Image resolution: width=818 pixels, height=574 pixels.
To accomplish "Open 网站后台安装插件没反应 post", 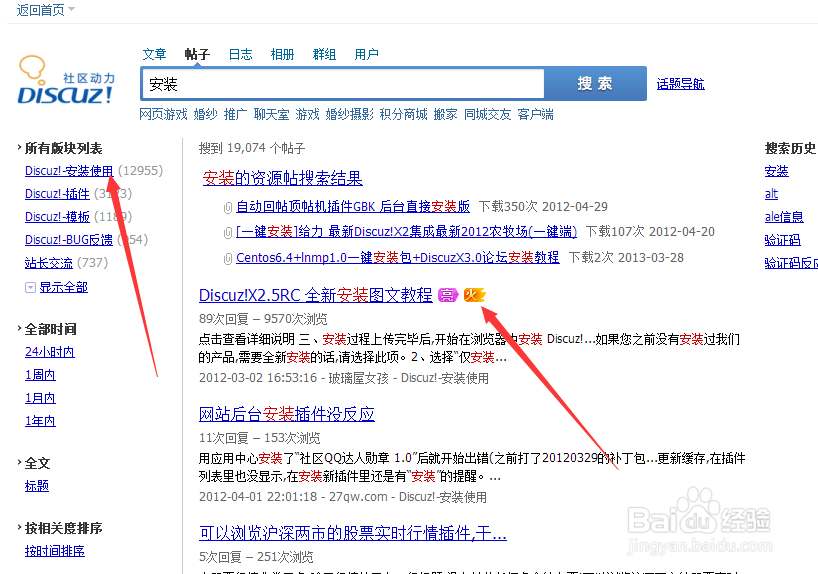I will tap(286, 414).
